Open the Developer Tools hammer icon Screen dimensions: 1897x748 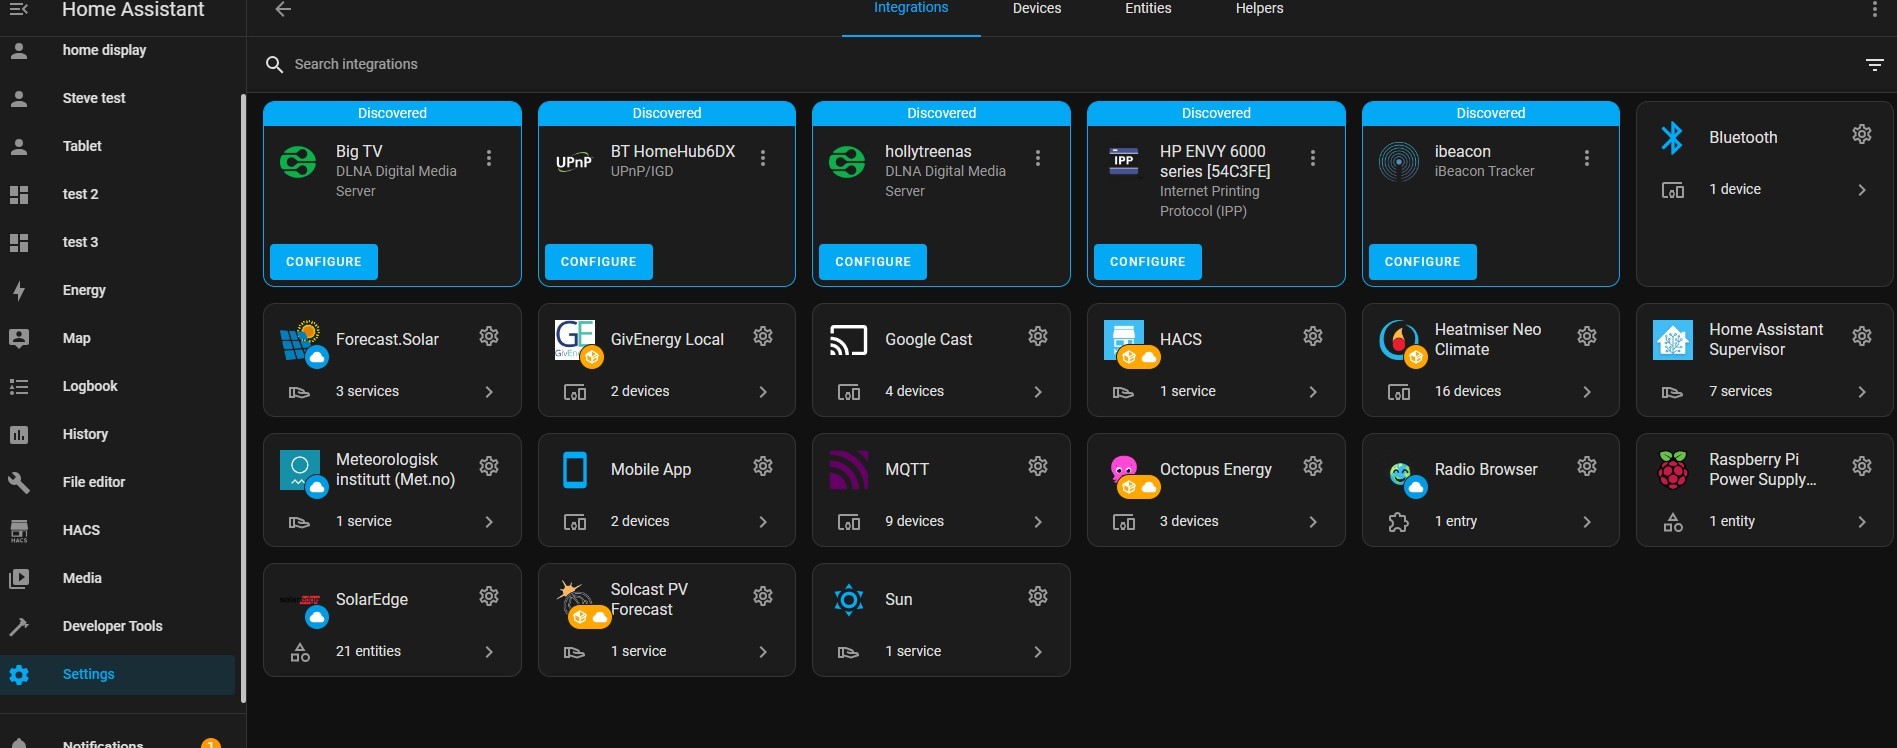(x=19, y=627)
